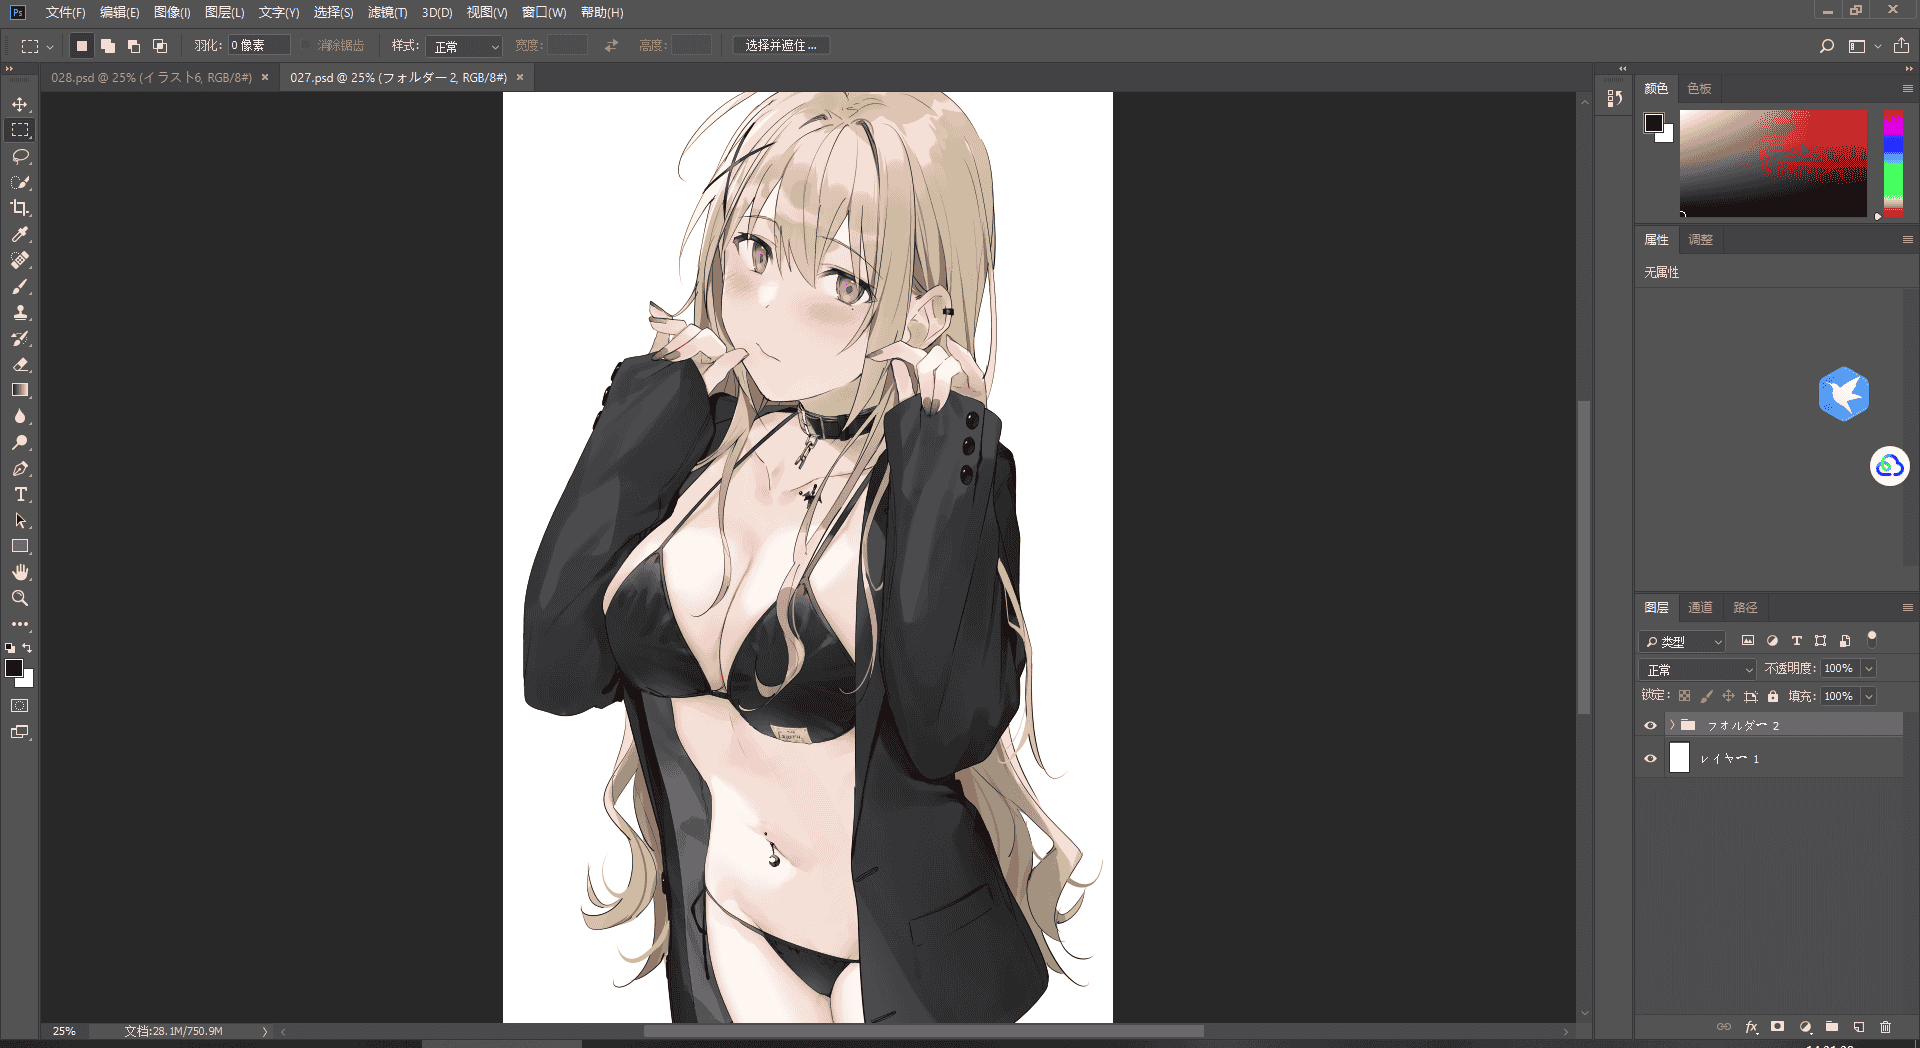Switch to the 色板 swatches tab
This screenshot has width=1920, height=1048.
(1699, 88)
